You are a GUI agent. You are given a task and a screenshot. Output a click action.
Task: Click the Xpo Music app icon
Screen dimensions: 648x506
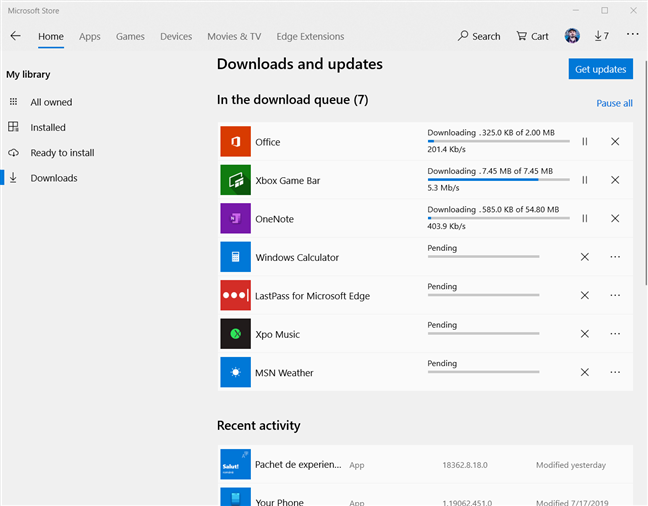pos(235,334)
